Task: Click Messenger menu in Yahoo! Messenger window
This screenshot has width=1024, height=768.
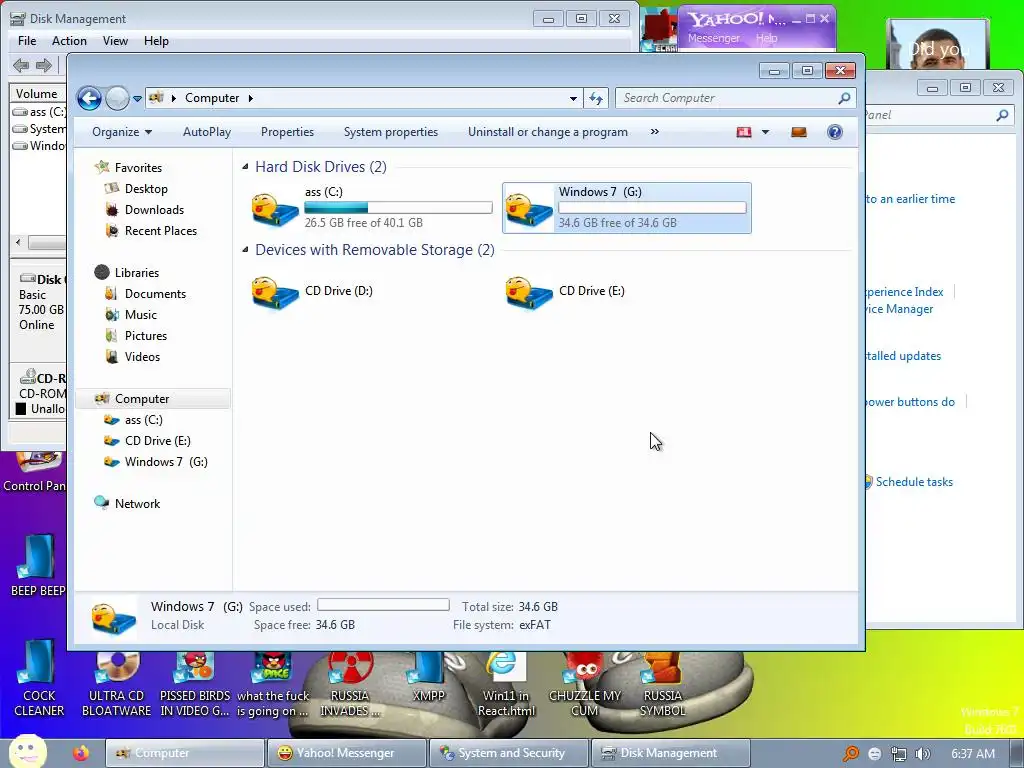Action: [x=713, y=39]
